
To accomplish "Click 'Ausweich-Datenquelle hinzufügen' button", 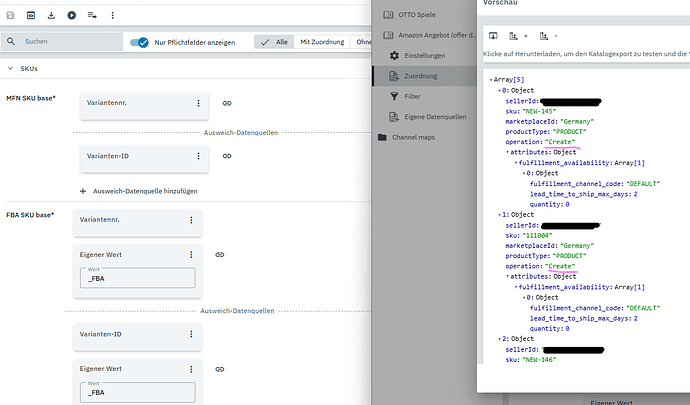I will point(138,190).
